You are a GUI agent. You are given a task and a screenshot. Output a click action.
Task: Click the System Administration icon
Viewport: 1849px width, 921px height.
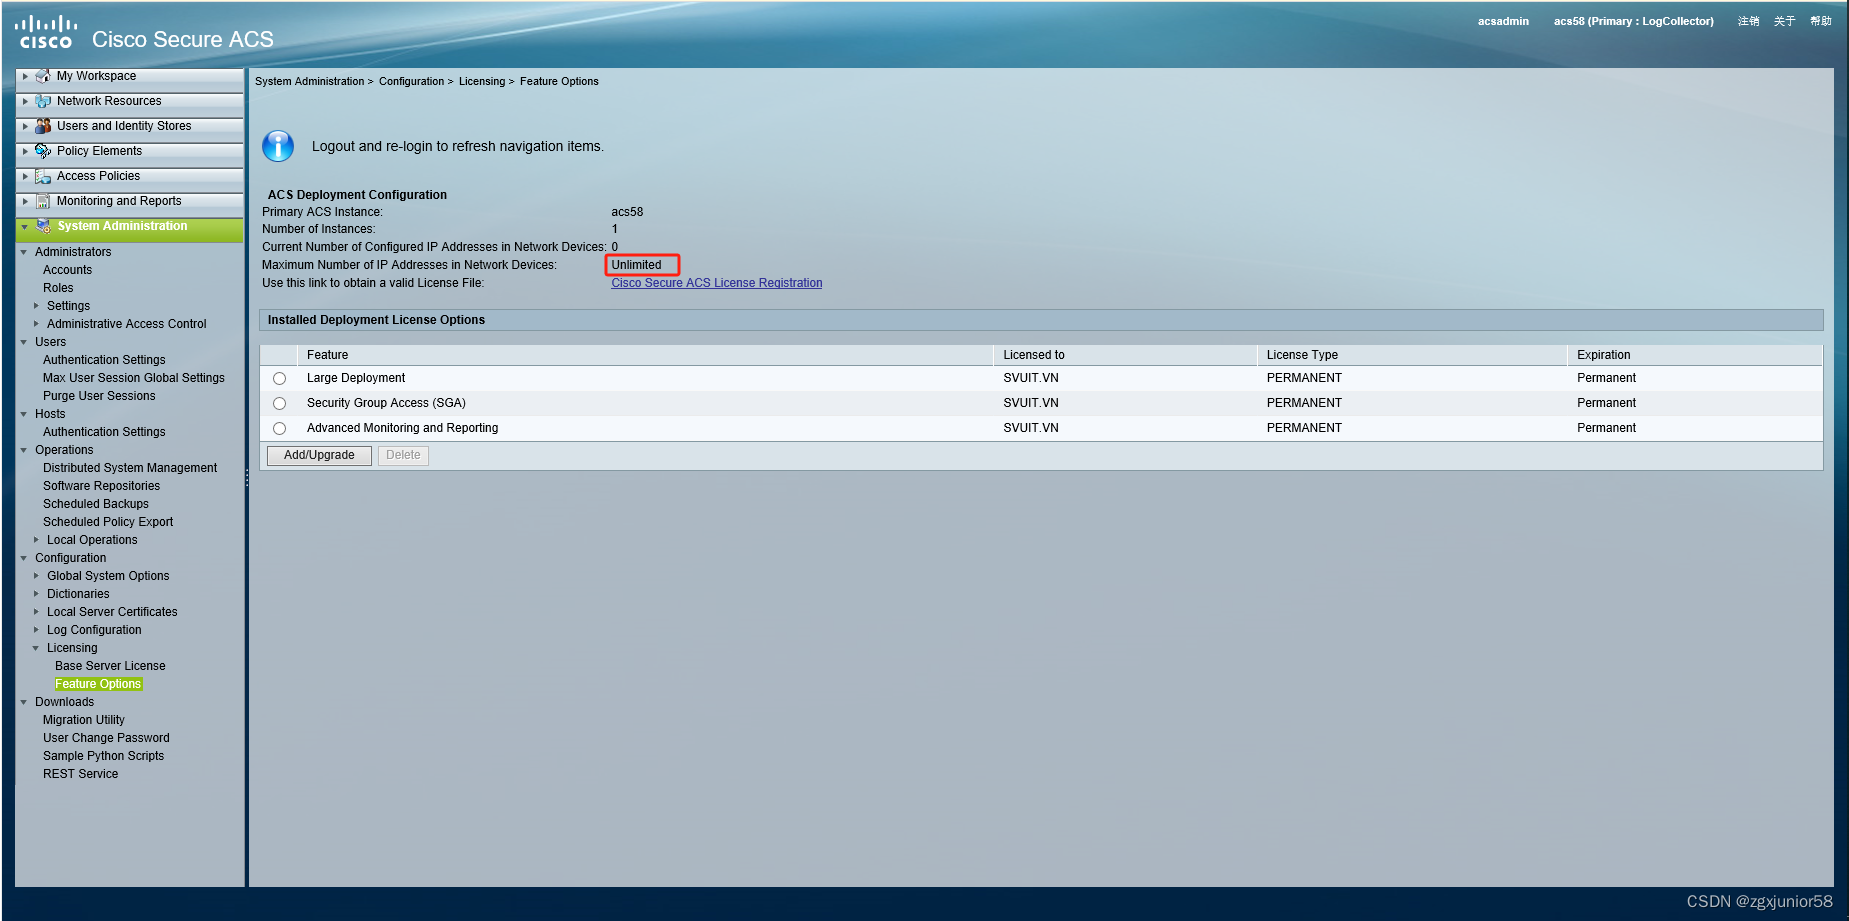tap(43, 226)
